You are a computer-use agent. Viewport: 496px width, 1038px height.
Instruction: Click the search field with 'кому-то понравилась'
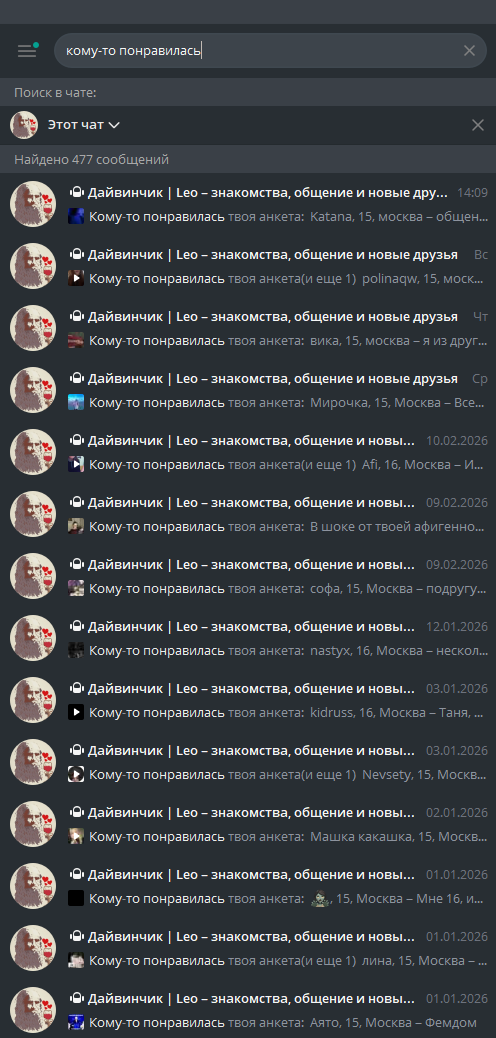pyautogui.click(x=270, y=51)
